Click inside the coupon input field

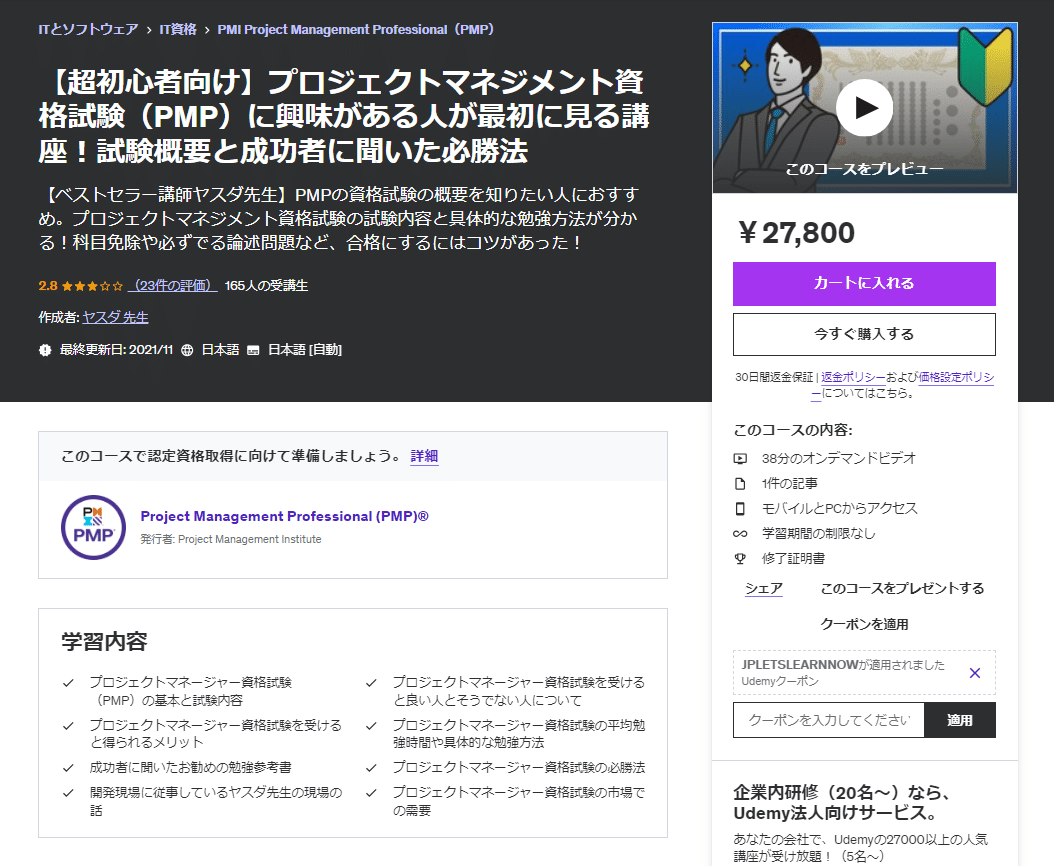pyautogui.click(x=828, y=720)
